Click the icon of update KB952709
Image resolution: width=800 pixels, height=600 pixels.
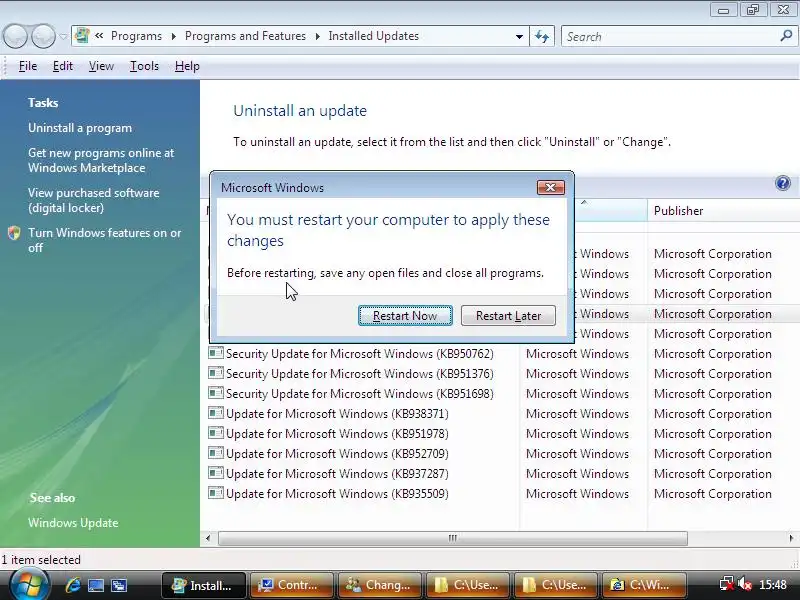216,453
